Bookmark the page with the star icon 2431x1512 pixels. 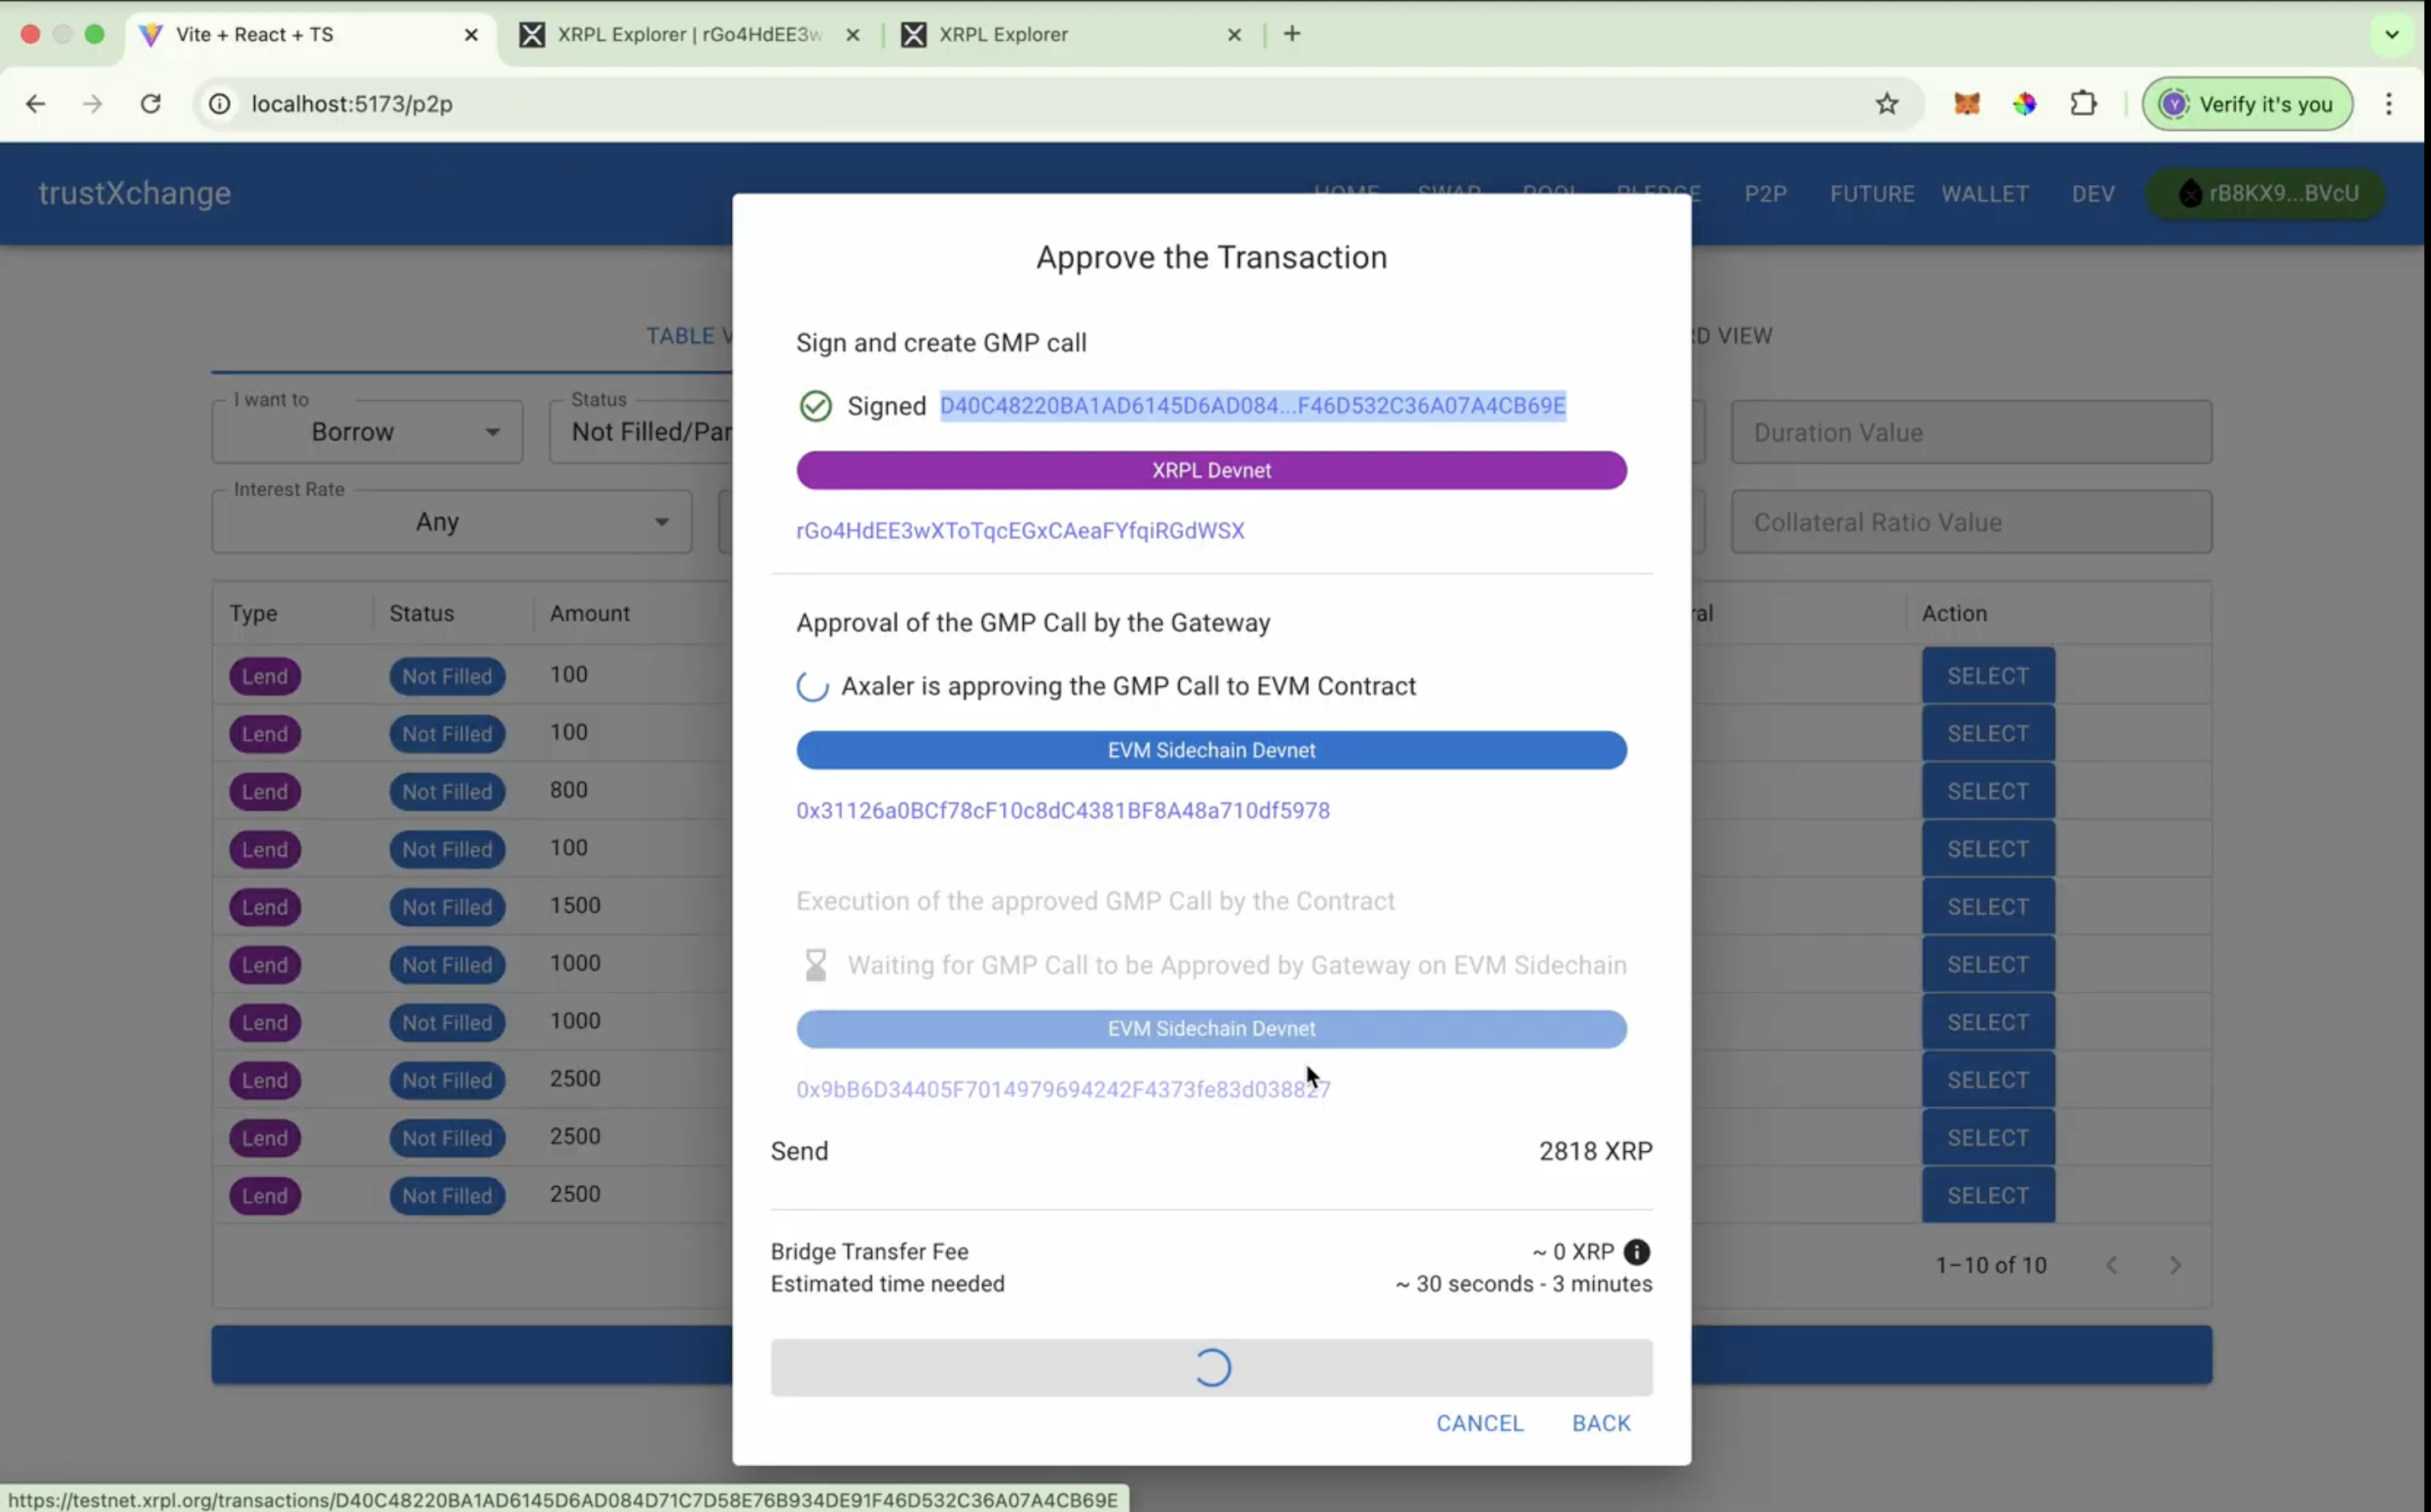[1886, 104]
